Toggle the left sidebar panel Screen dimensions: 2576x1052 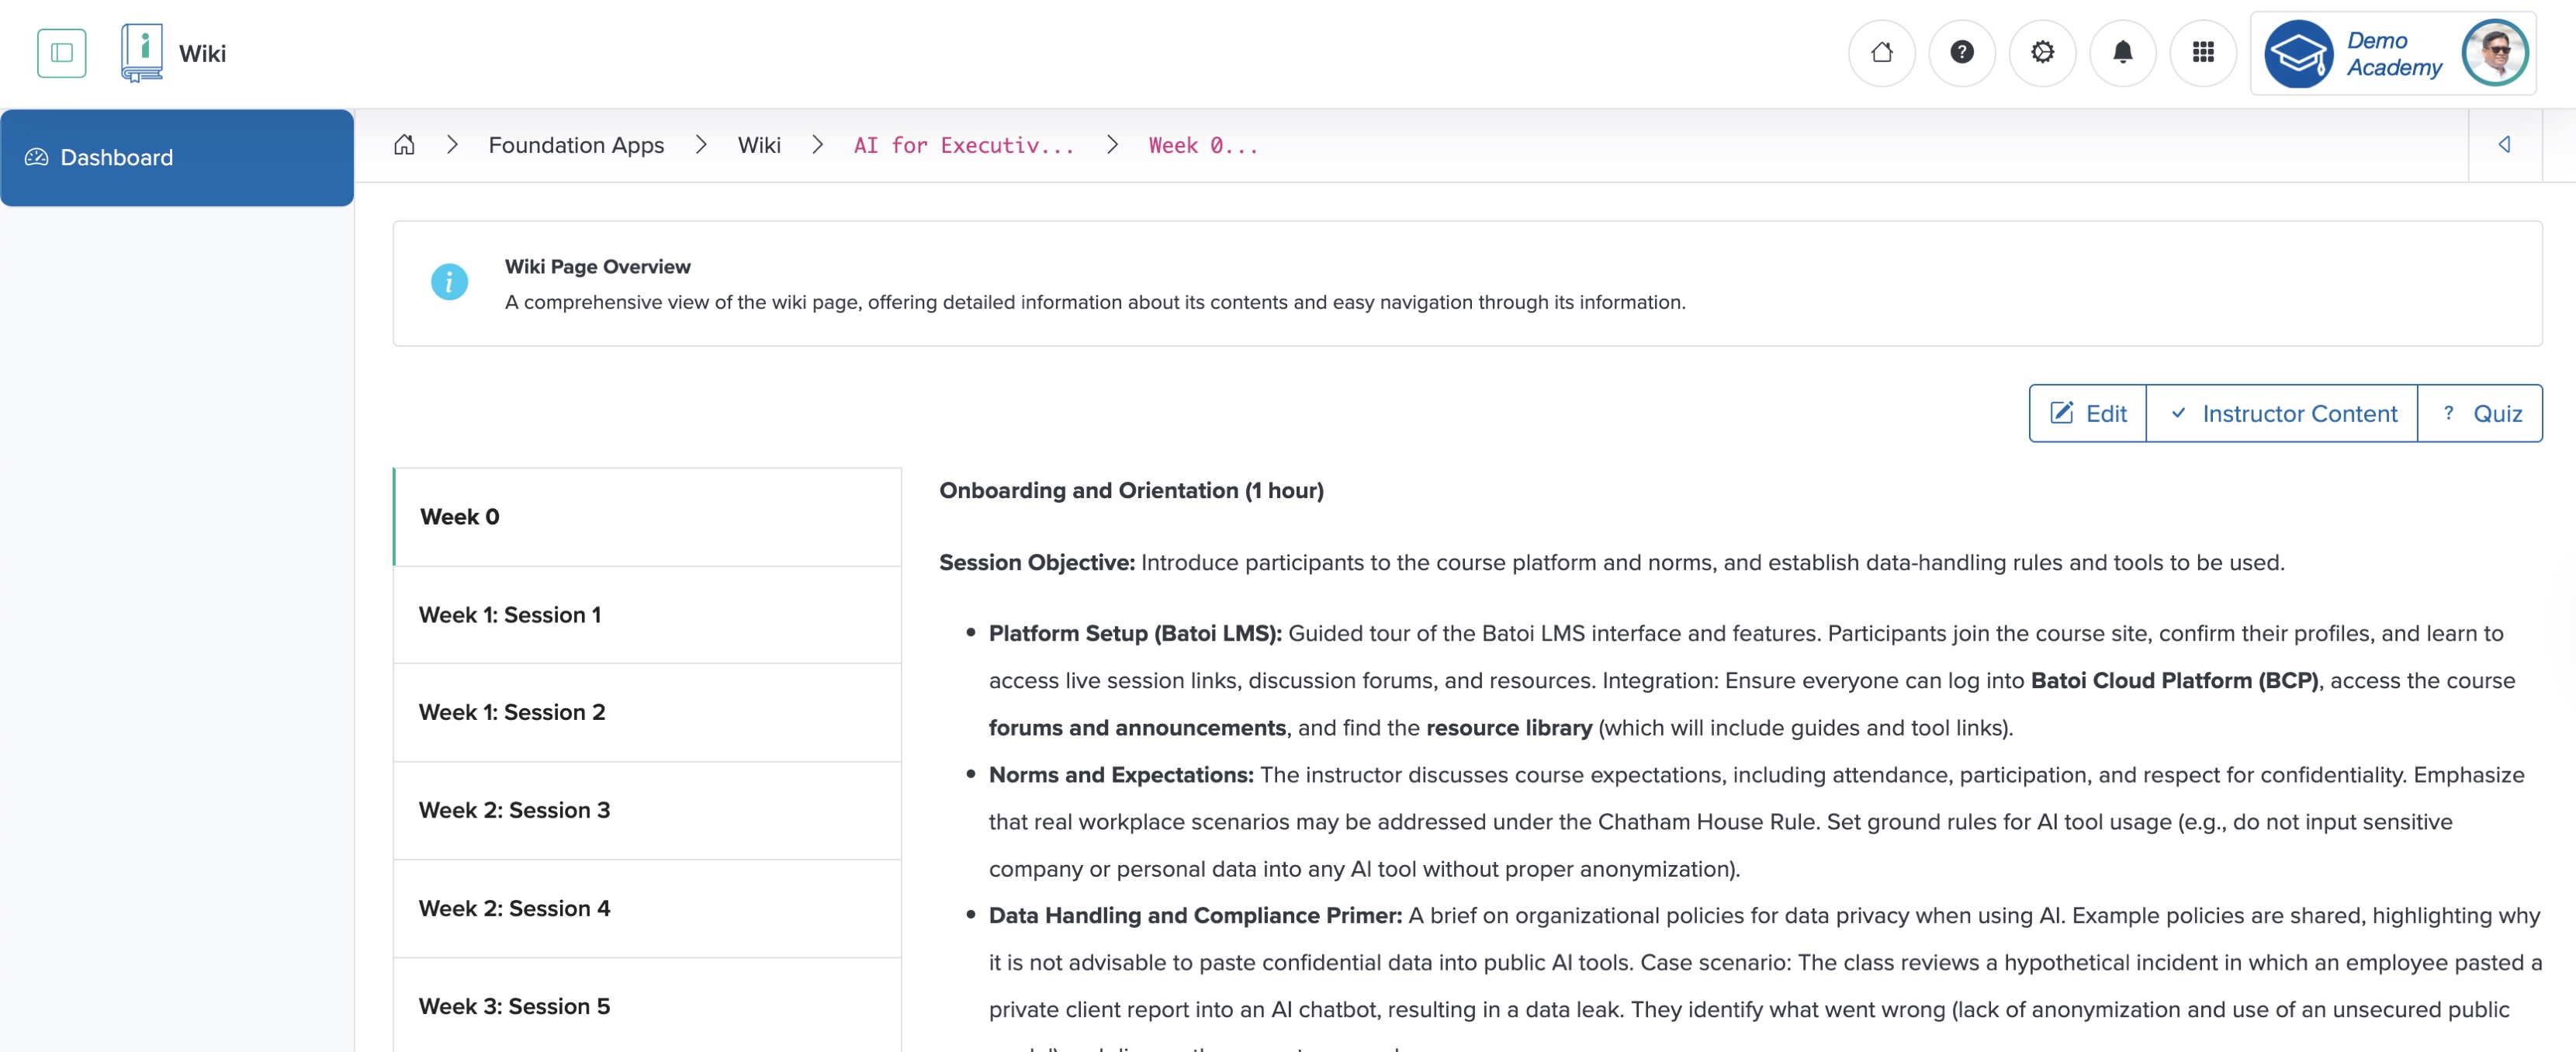tap(61, 52)
